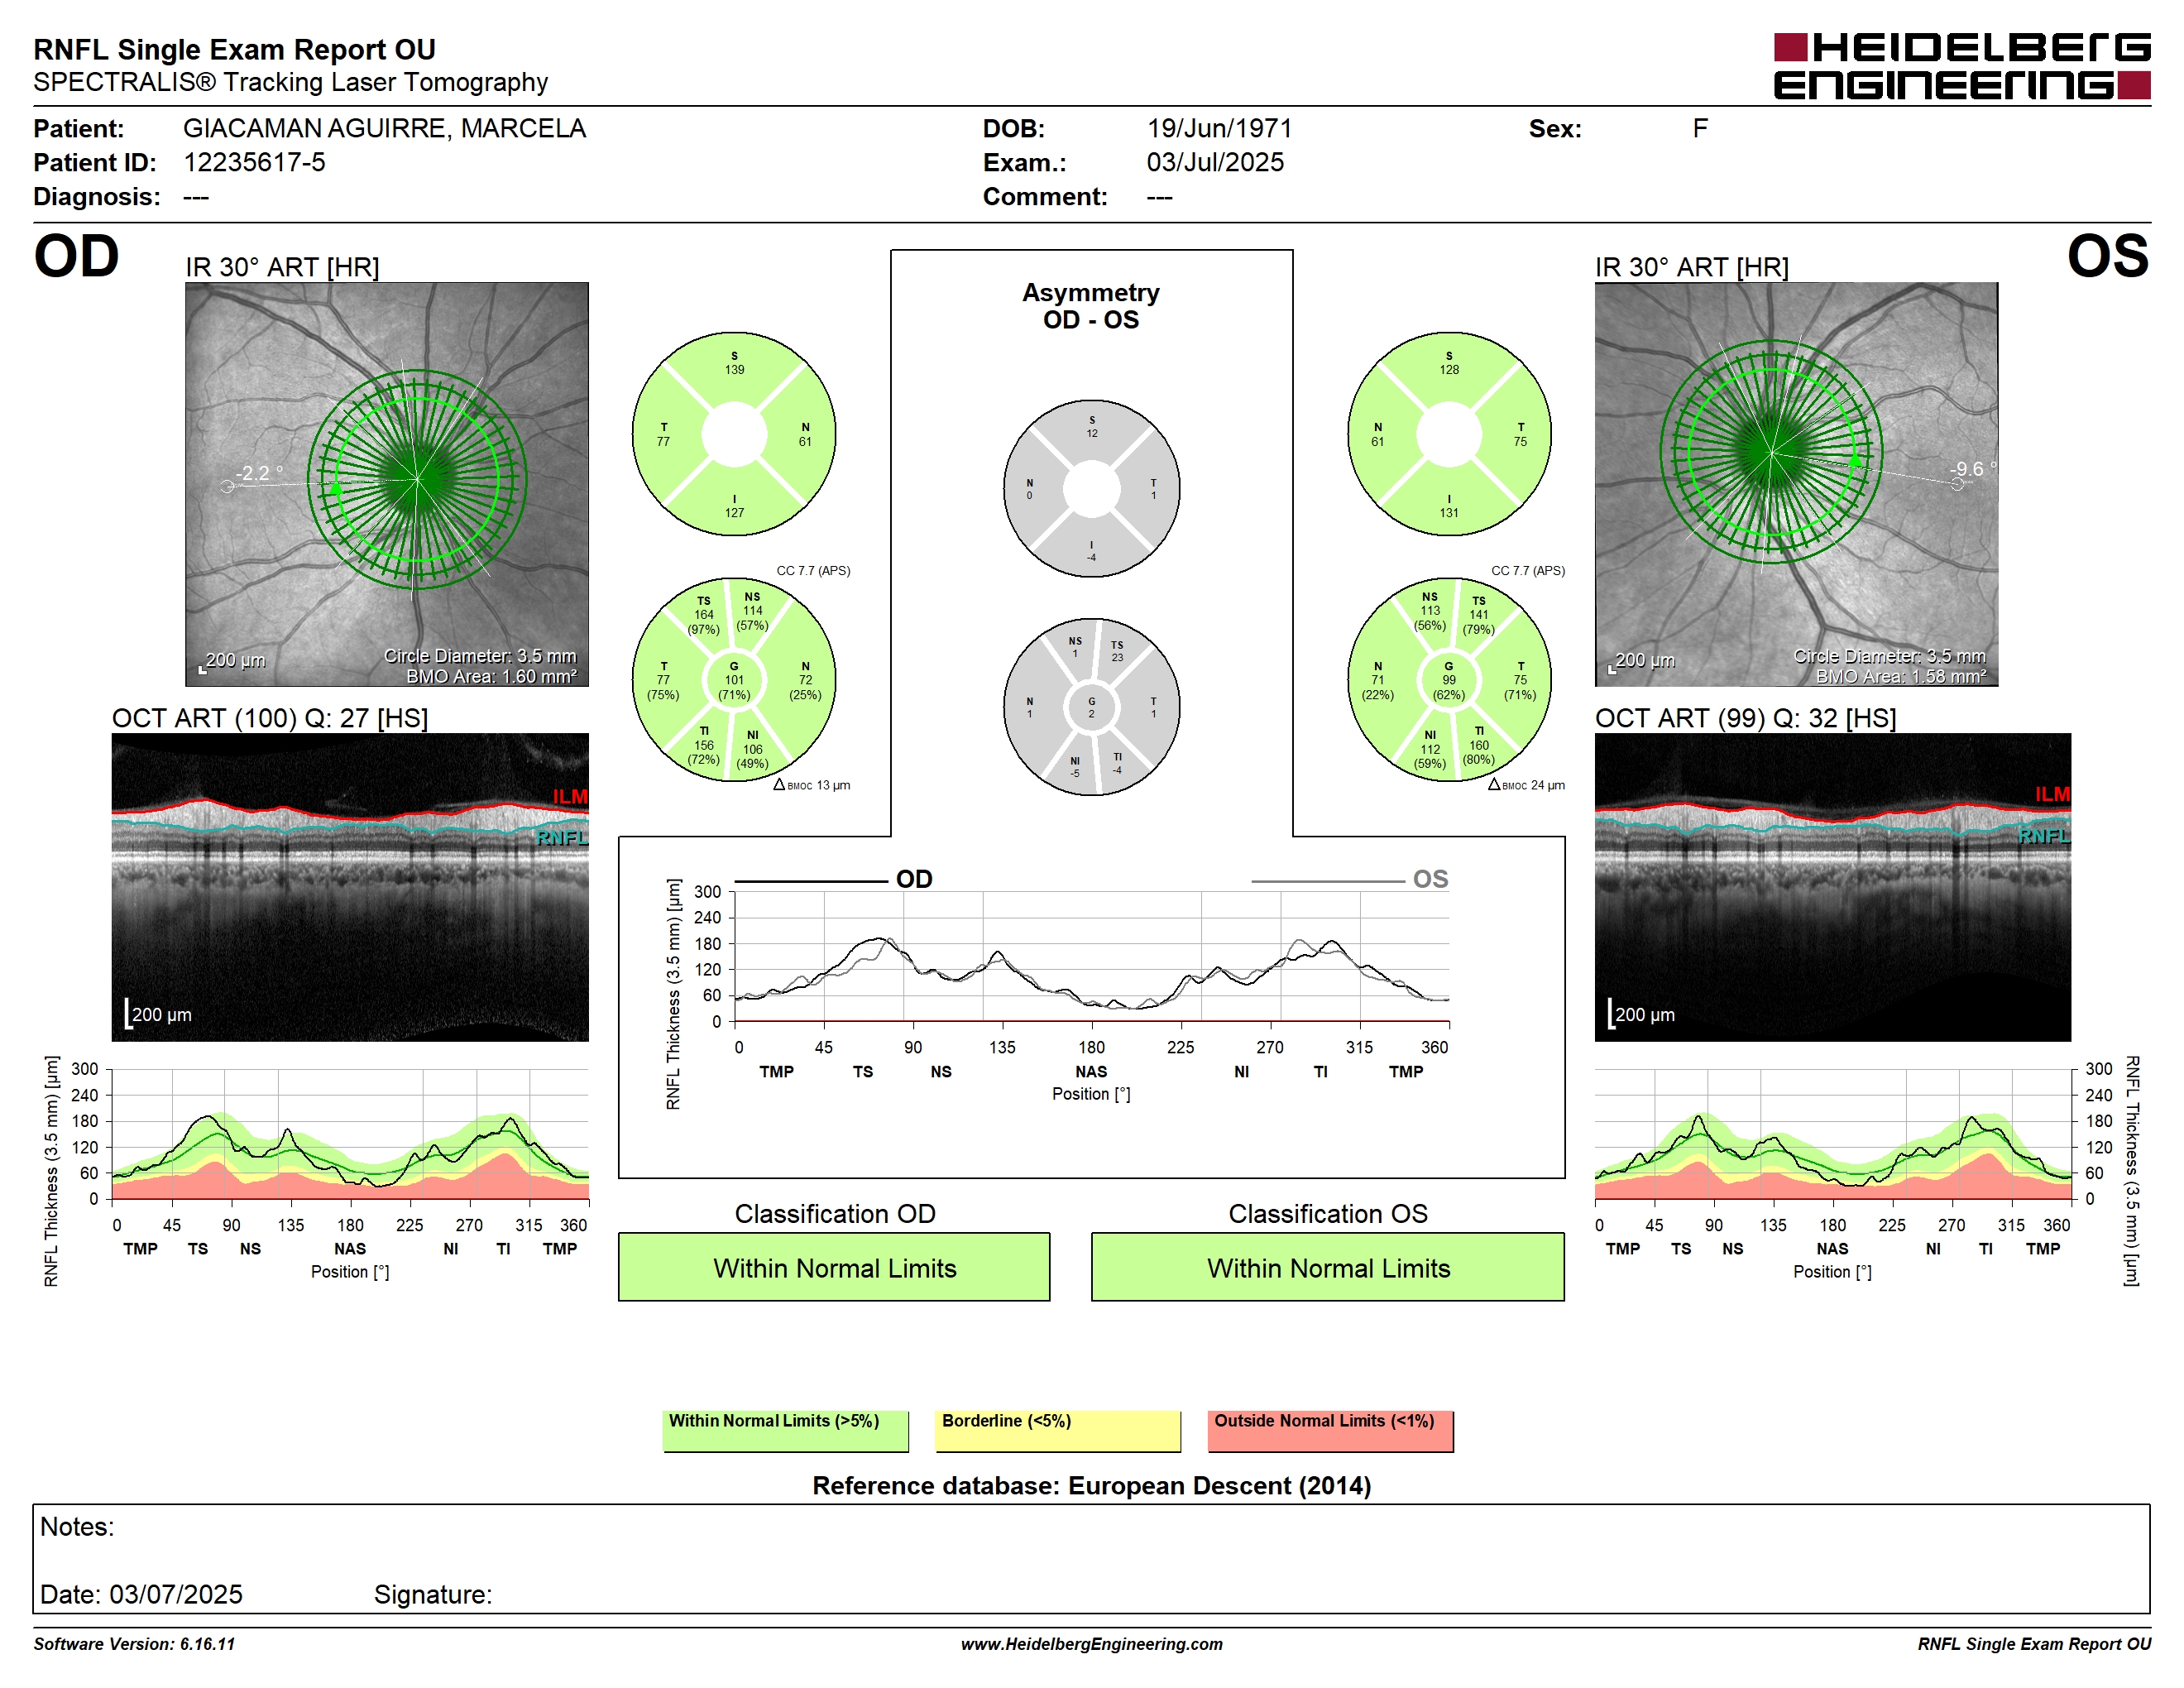The image size is (2184, 1688).
Task: Select the exam date 03/Jul/2025
Action: tap(1215, 162)
